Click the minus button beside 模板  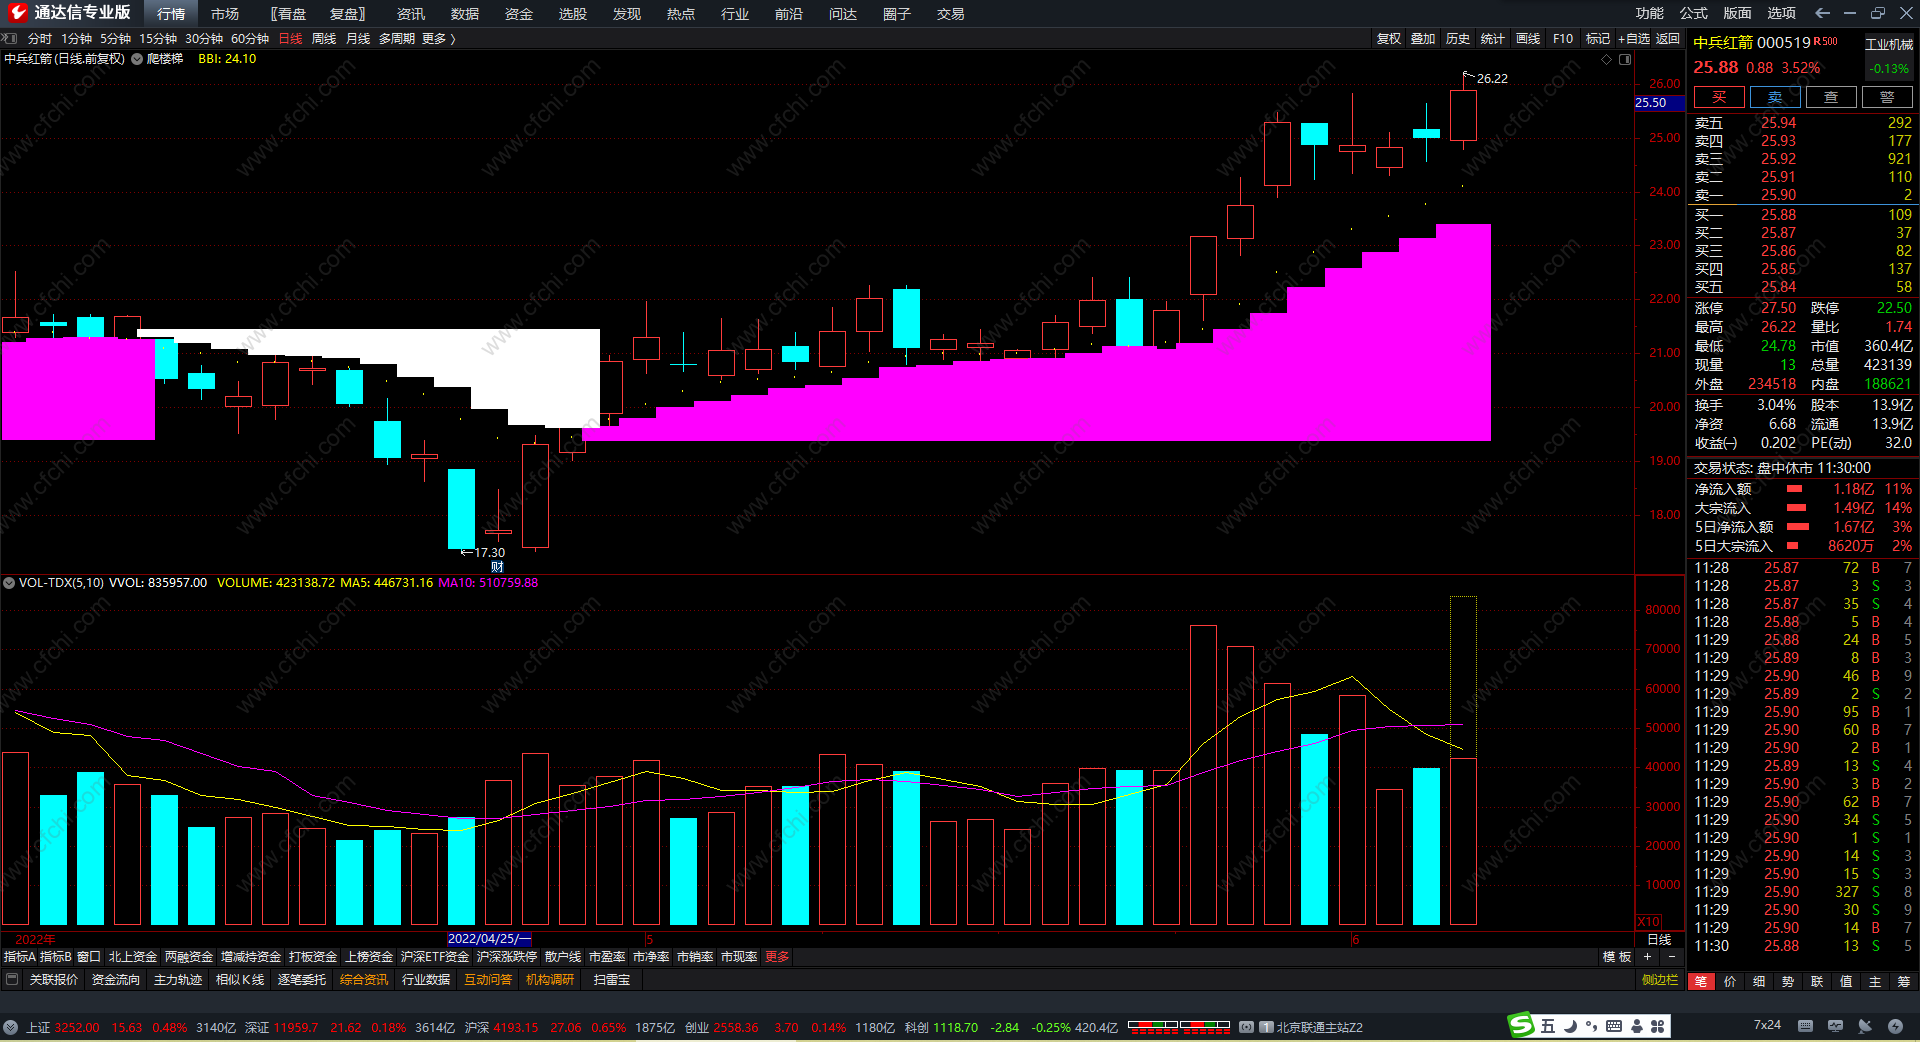(x=1671, y=957)
